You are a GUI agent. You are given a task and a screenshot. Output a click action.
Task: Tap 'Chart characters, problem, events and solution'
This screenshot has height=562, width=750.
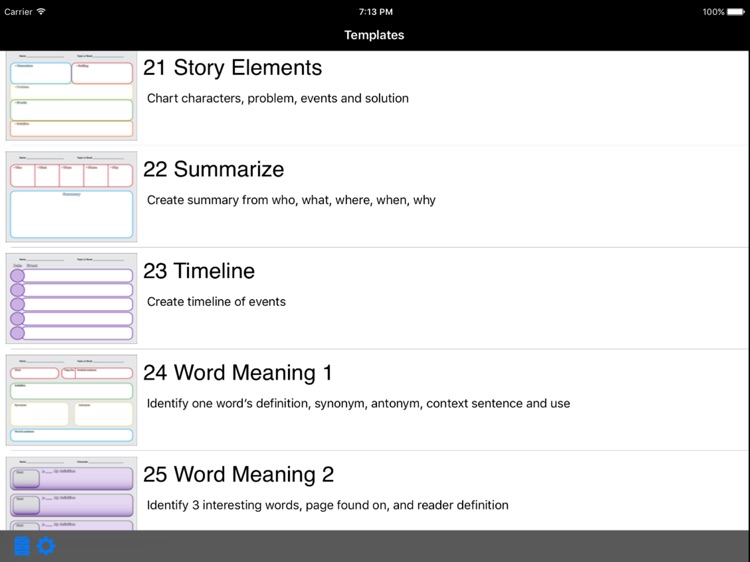point(278,99)
